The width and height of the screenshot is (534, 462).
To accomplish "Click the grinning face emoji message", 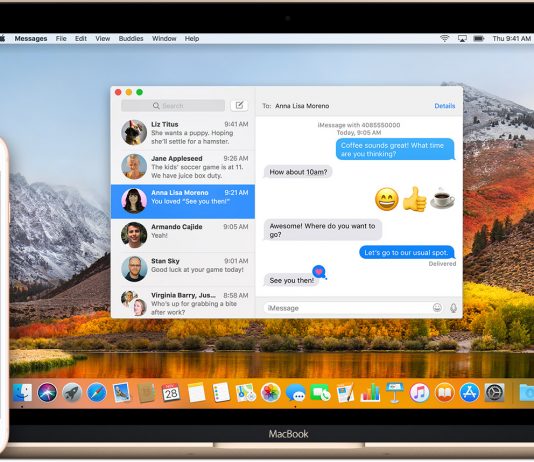I will click(387, 199).
